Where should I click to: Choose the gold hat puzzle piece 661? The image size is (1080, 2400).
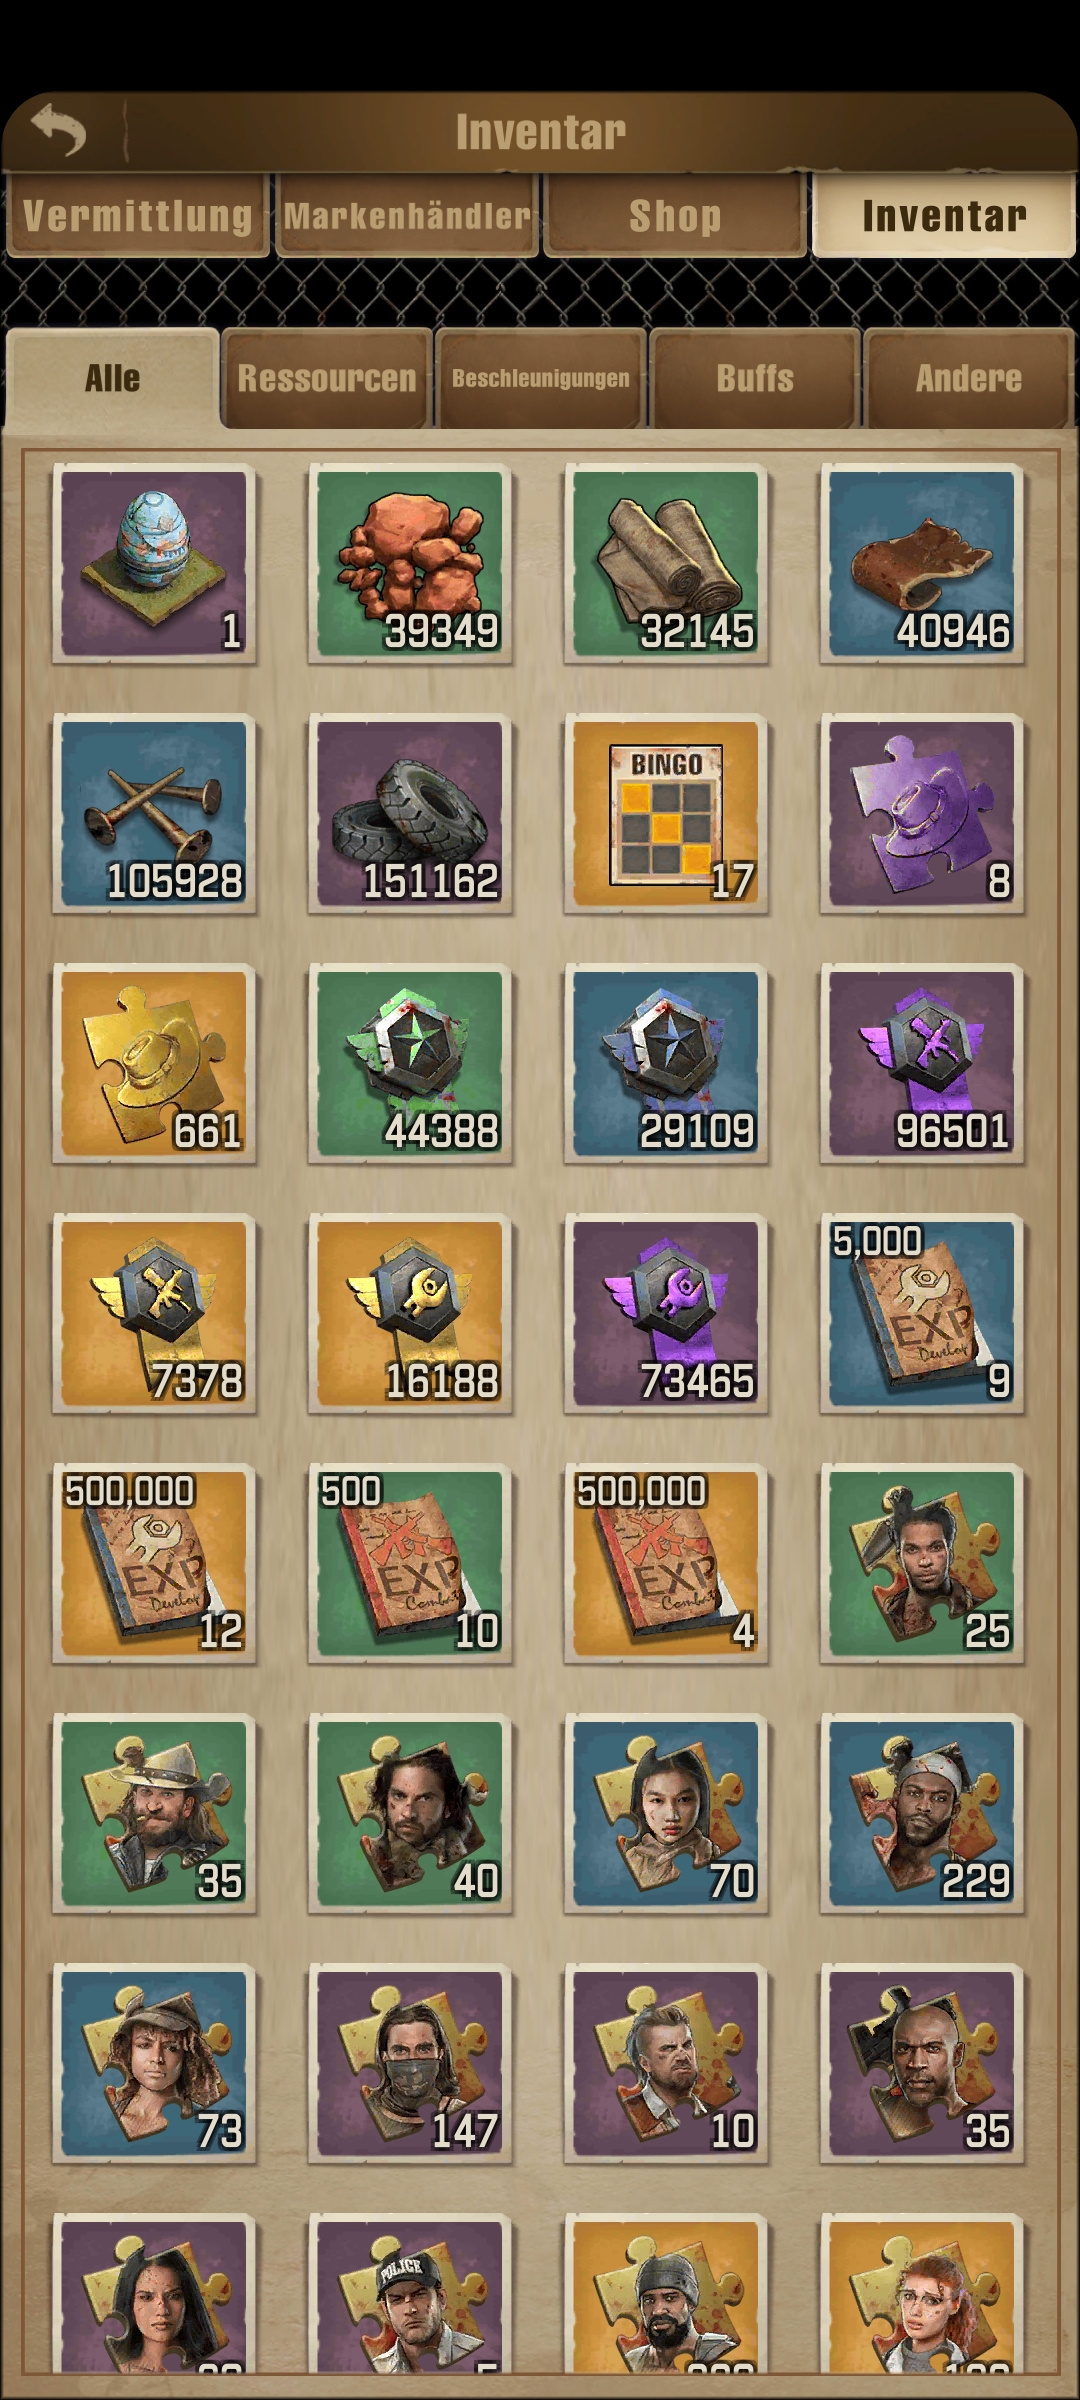point(154,1064)
